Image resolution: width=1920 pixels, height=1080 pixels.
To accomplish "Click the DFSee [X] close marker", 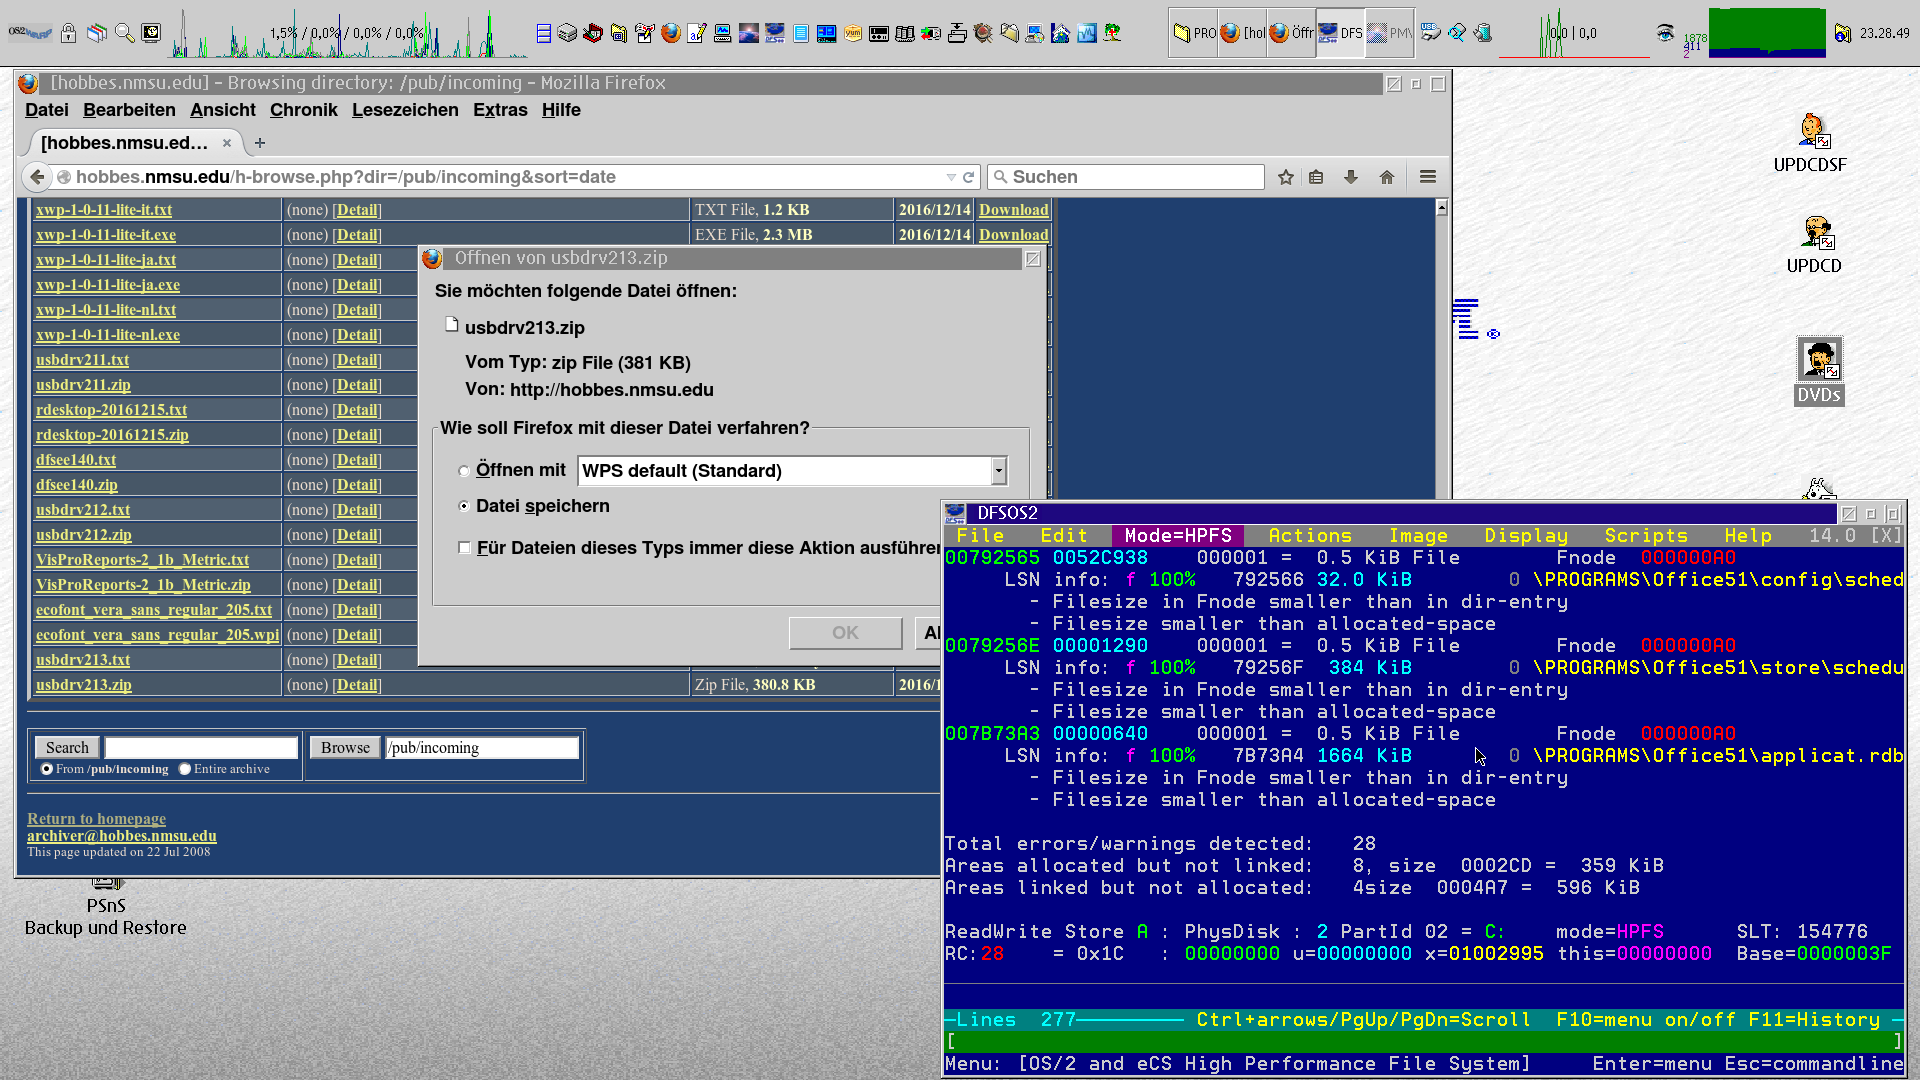I will (x=1886, y=536).
